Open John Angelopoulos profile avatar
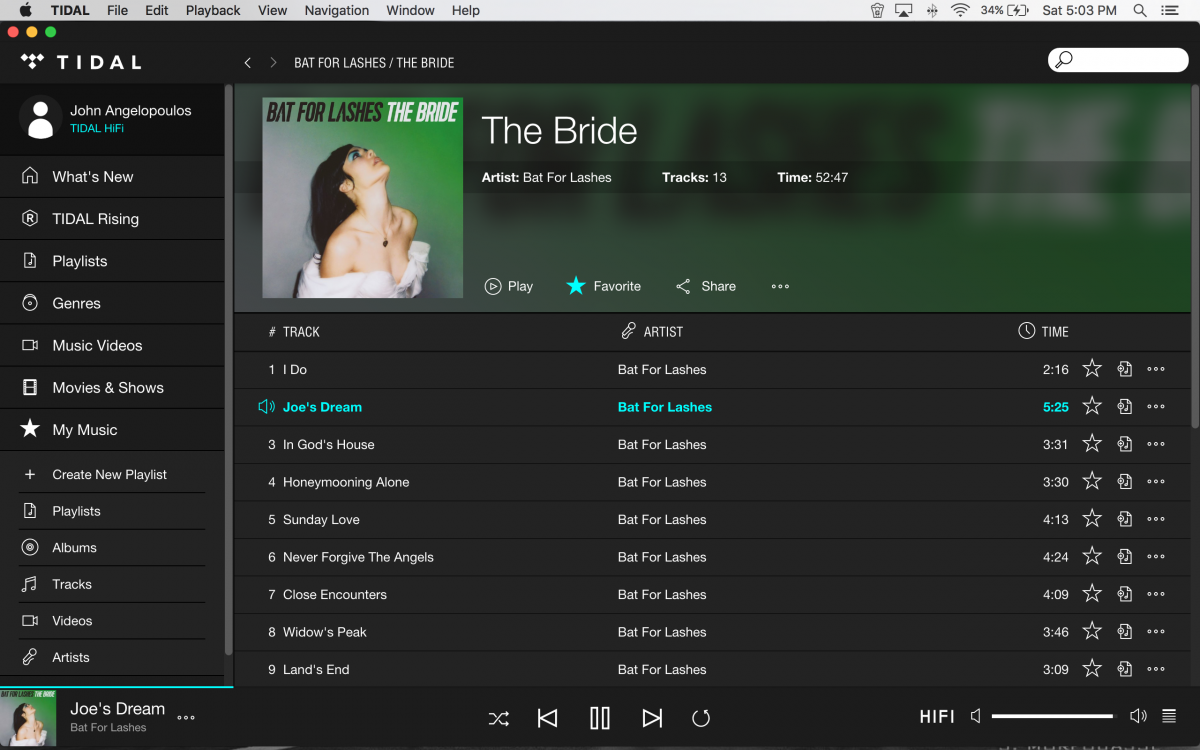The width and height of the screenshot is (1200, 750). point(40,117)
